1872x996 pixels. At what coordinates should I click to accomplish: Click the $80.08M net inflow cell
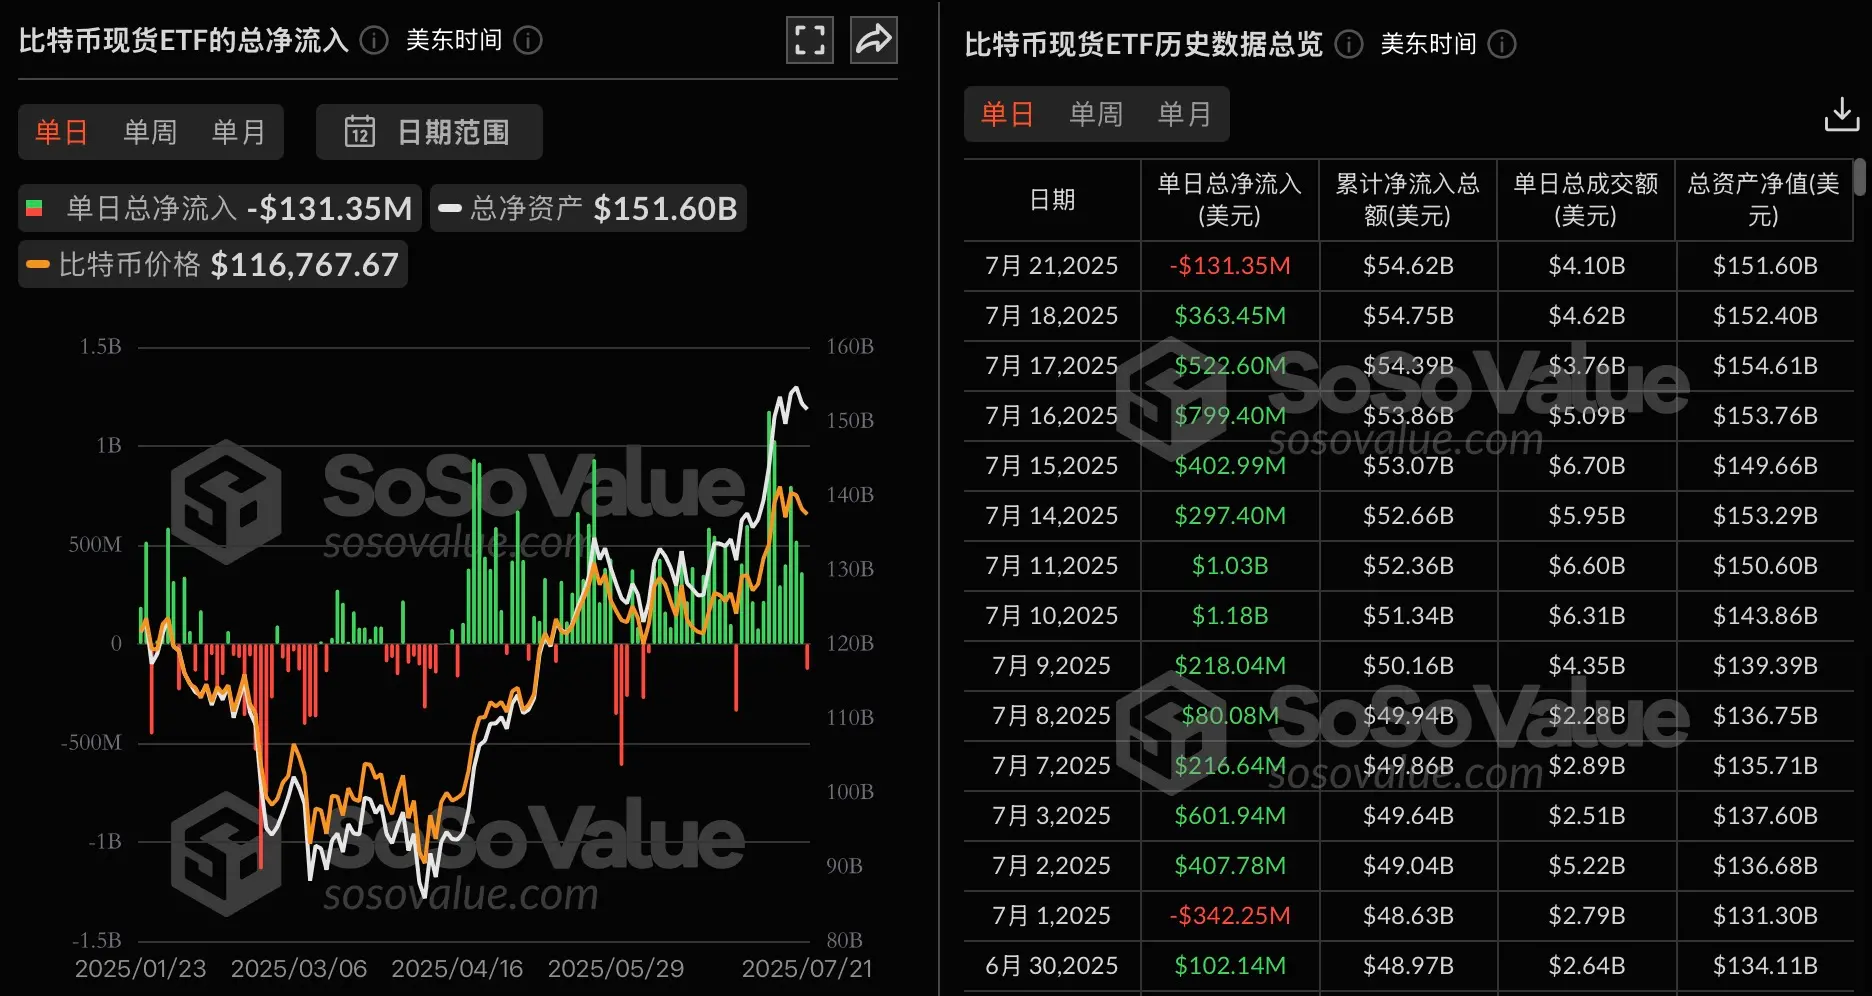pos(1230,716)
